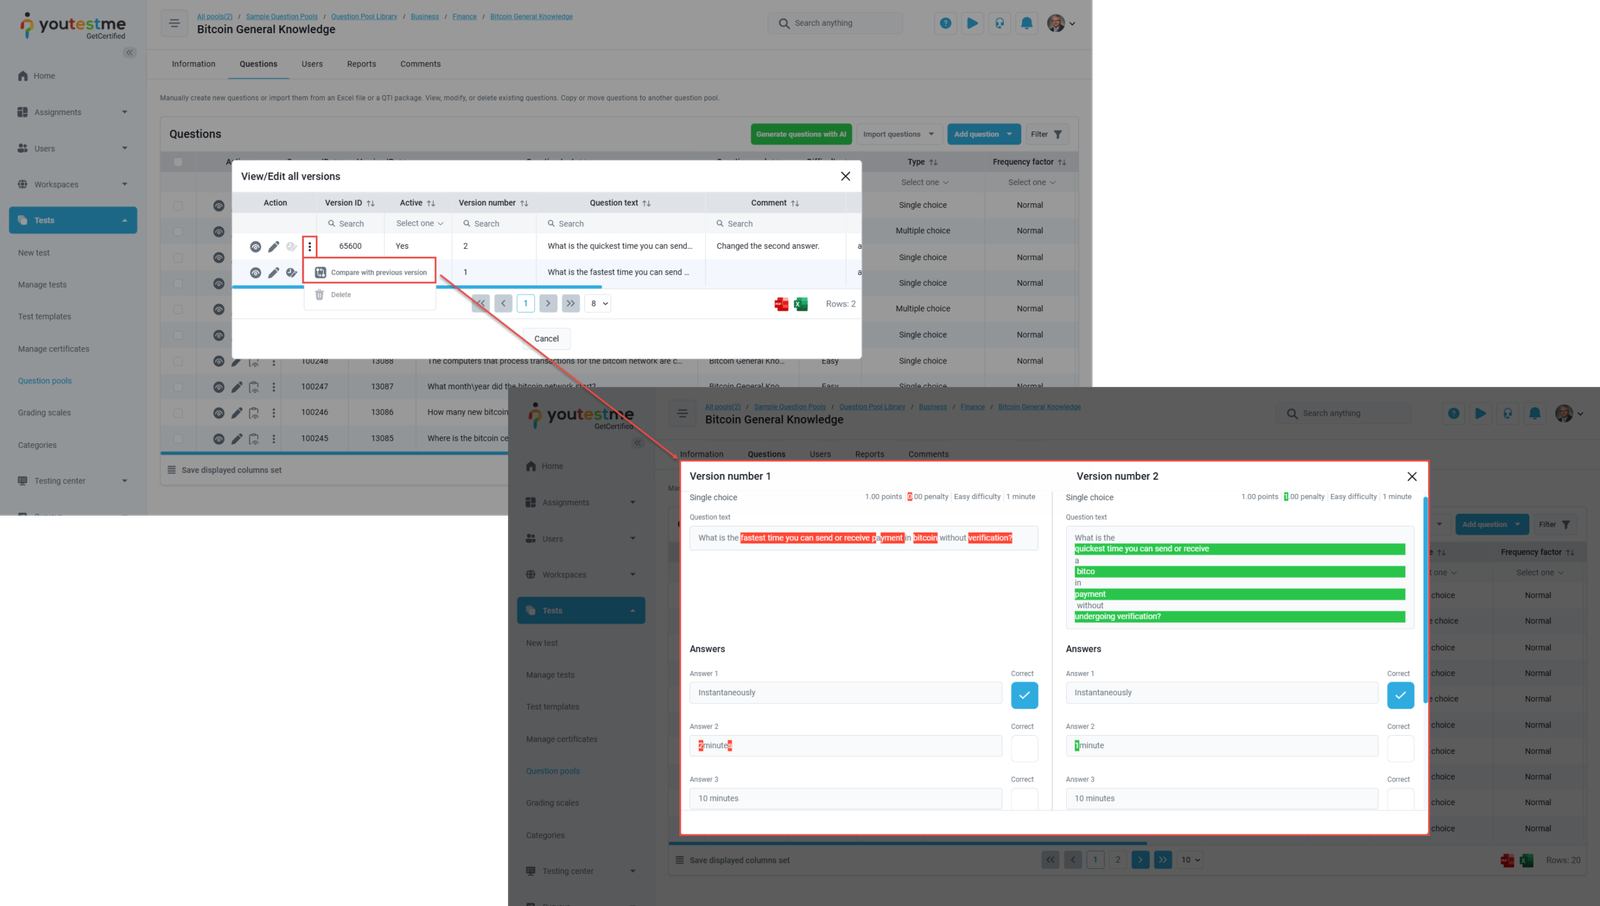The width and height of the screenshot is (1600, 906).
Task: Sort versions by the Version ID column arrows
Action: tap(371, 203)
